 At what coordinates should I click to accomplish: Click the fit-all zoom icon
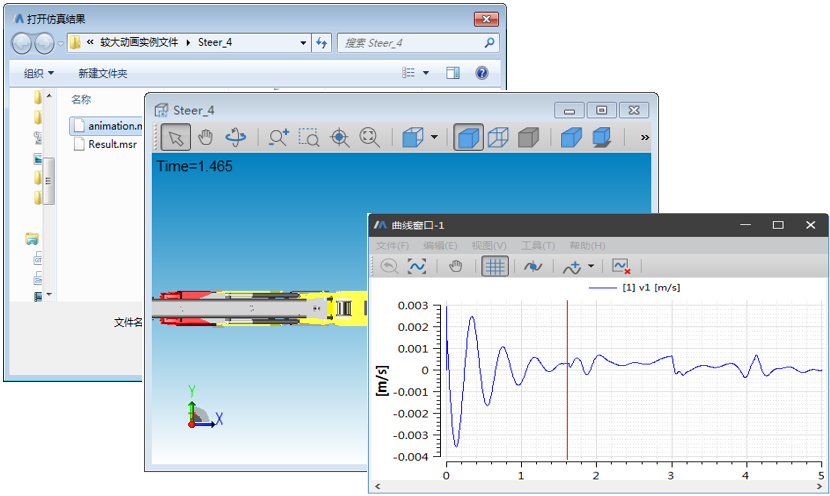(x=370, y=137)
